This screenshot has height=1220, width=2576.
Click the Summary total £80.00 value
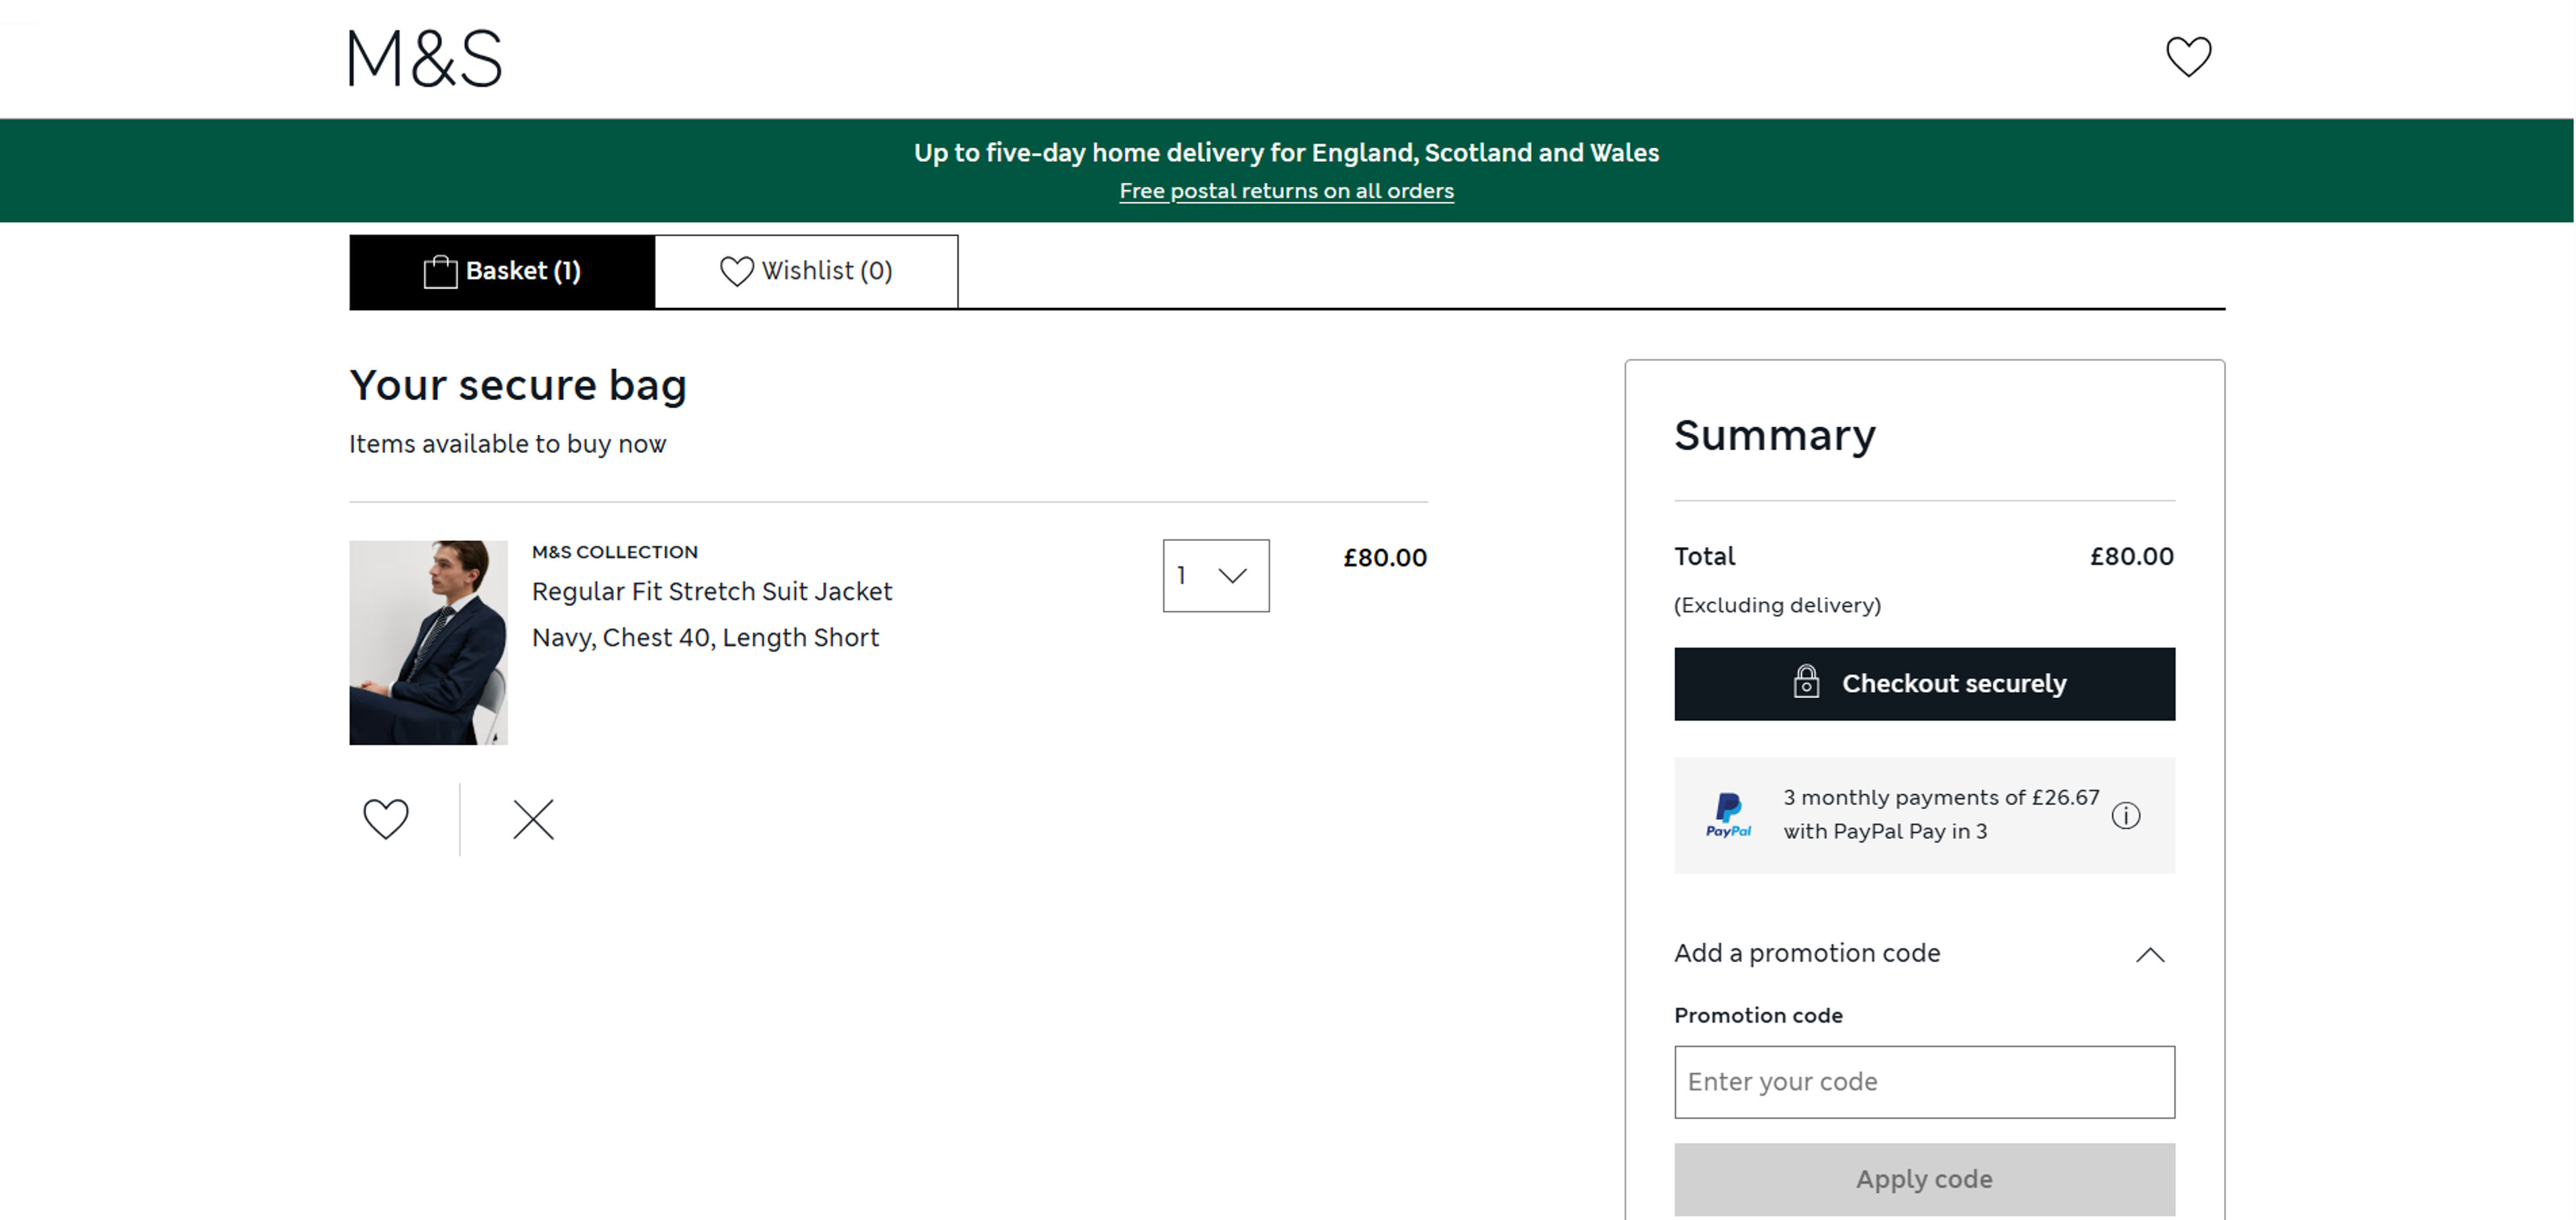[2132, 556]
